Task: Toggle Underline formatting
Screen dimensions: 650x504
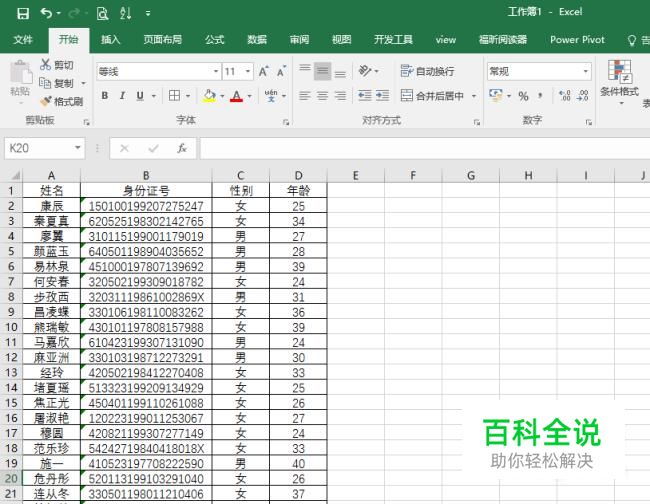Action: (x=140, y=96)
